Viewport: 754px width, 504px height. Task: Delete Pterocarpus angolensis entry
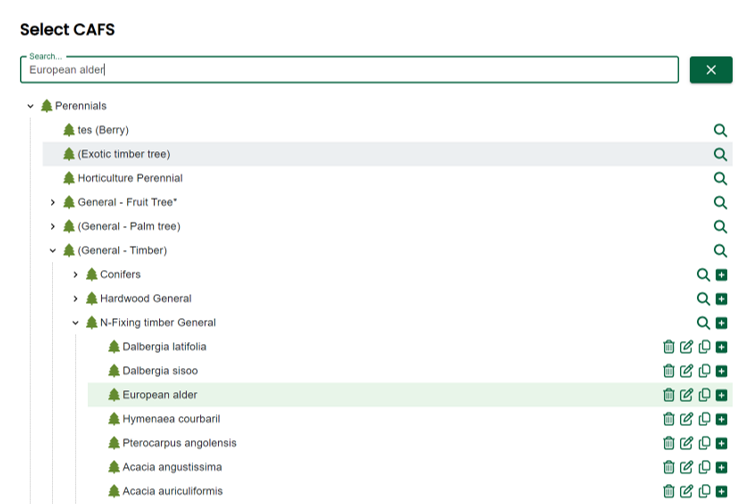[x=668, y=443]
